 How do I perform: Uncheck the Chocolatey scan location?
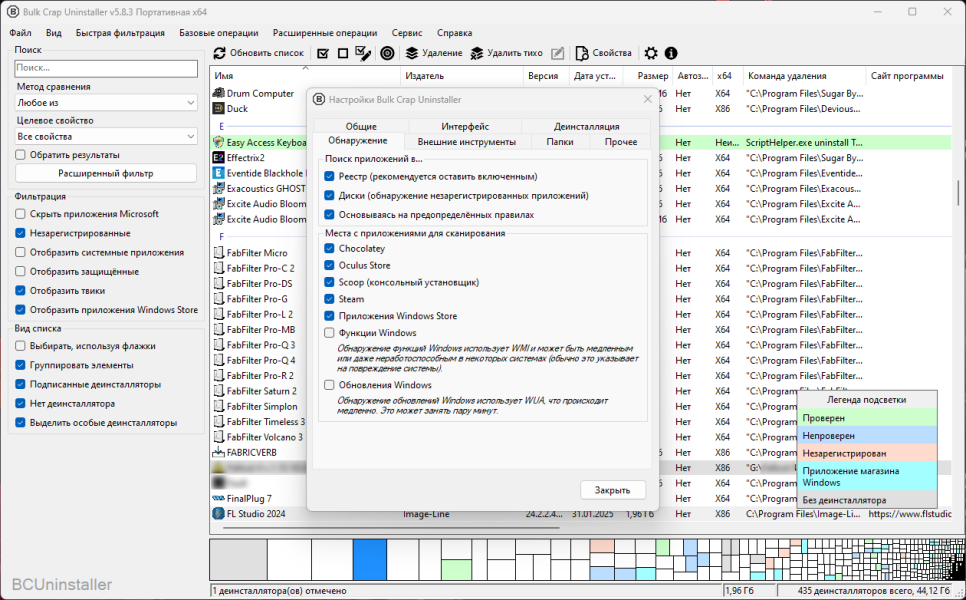(329, 249)
